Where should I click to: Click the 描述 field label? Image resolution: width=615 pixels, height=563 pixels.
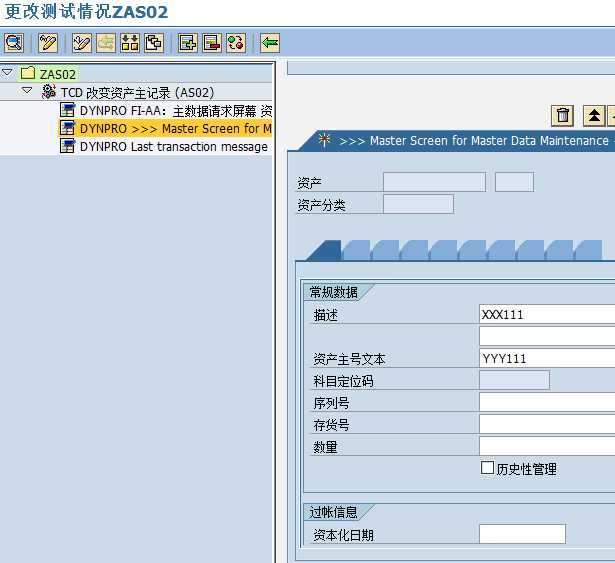tap(326, 315)
